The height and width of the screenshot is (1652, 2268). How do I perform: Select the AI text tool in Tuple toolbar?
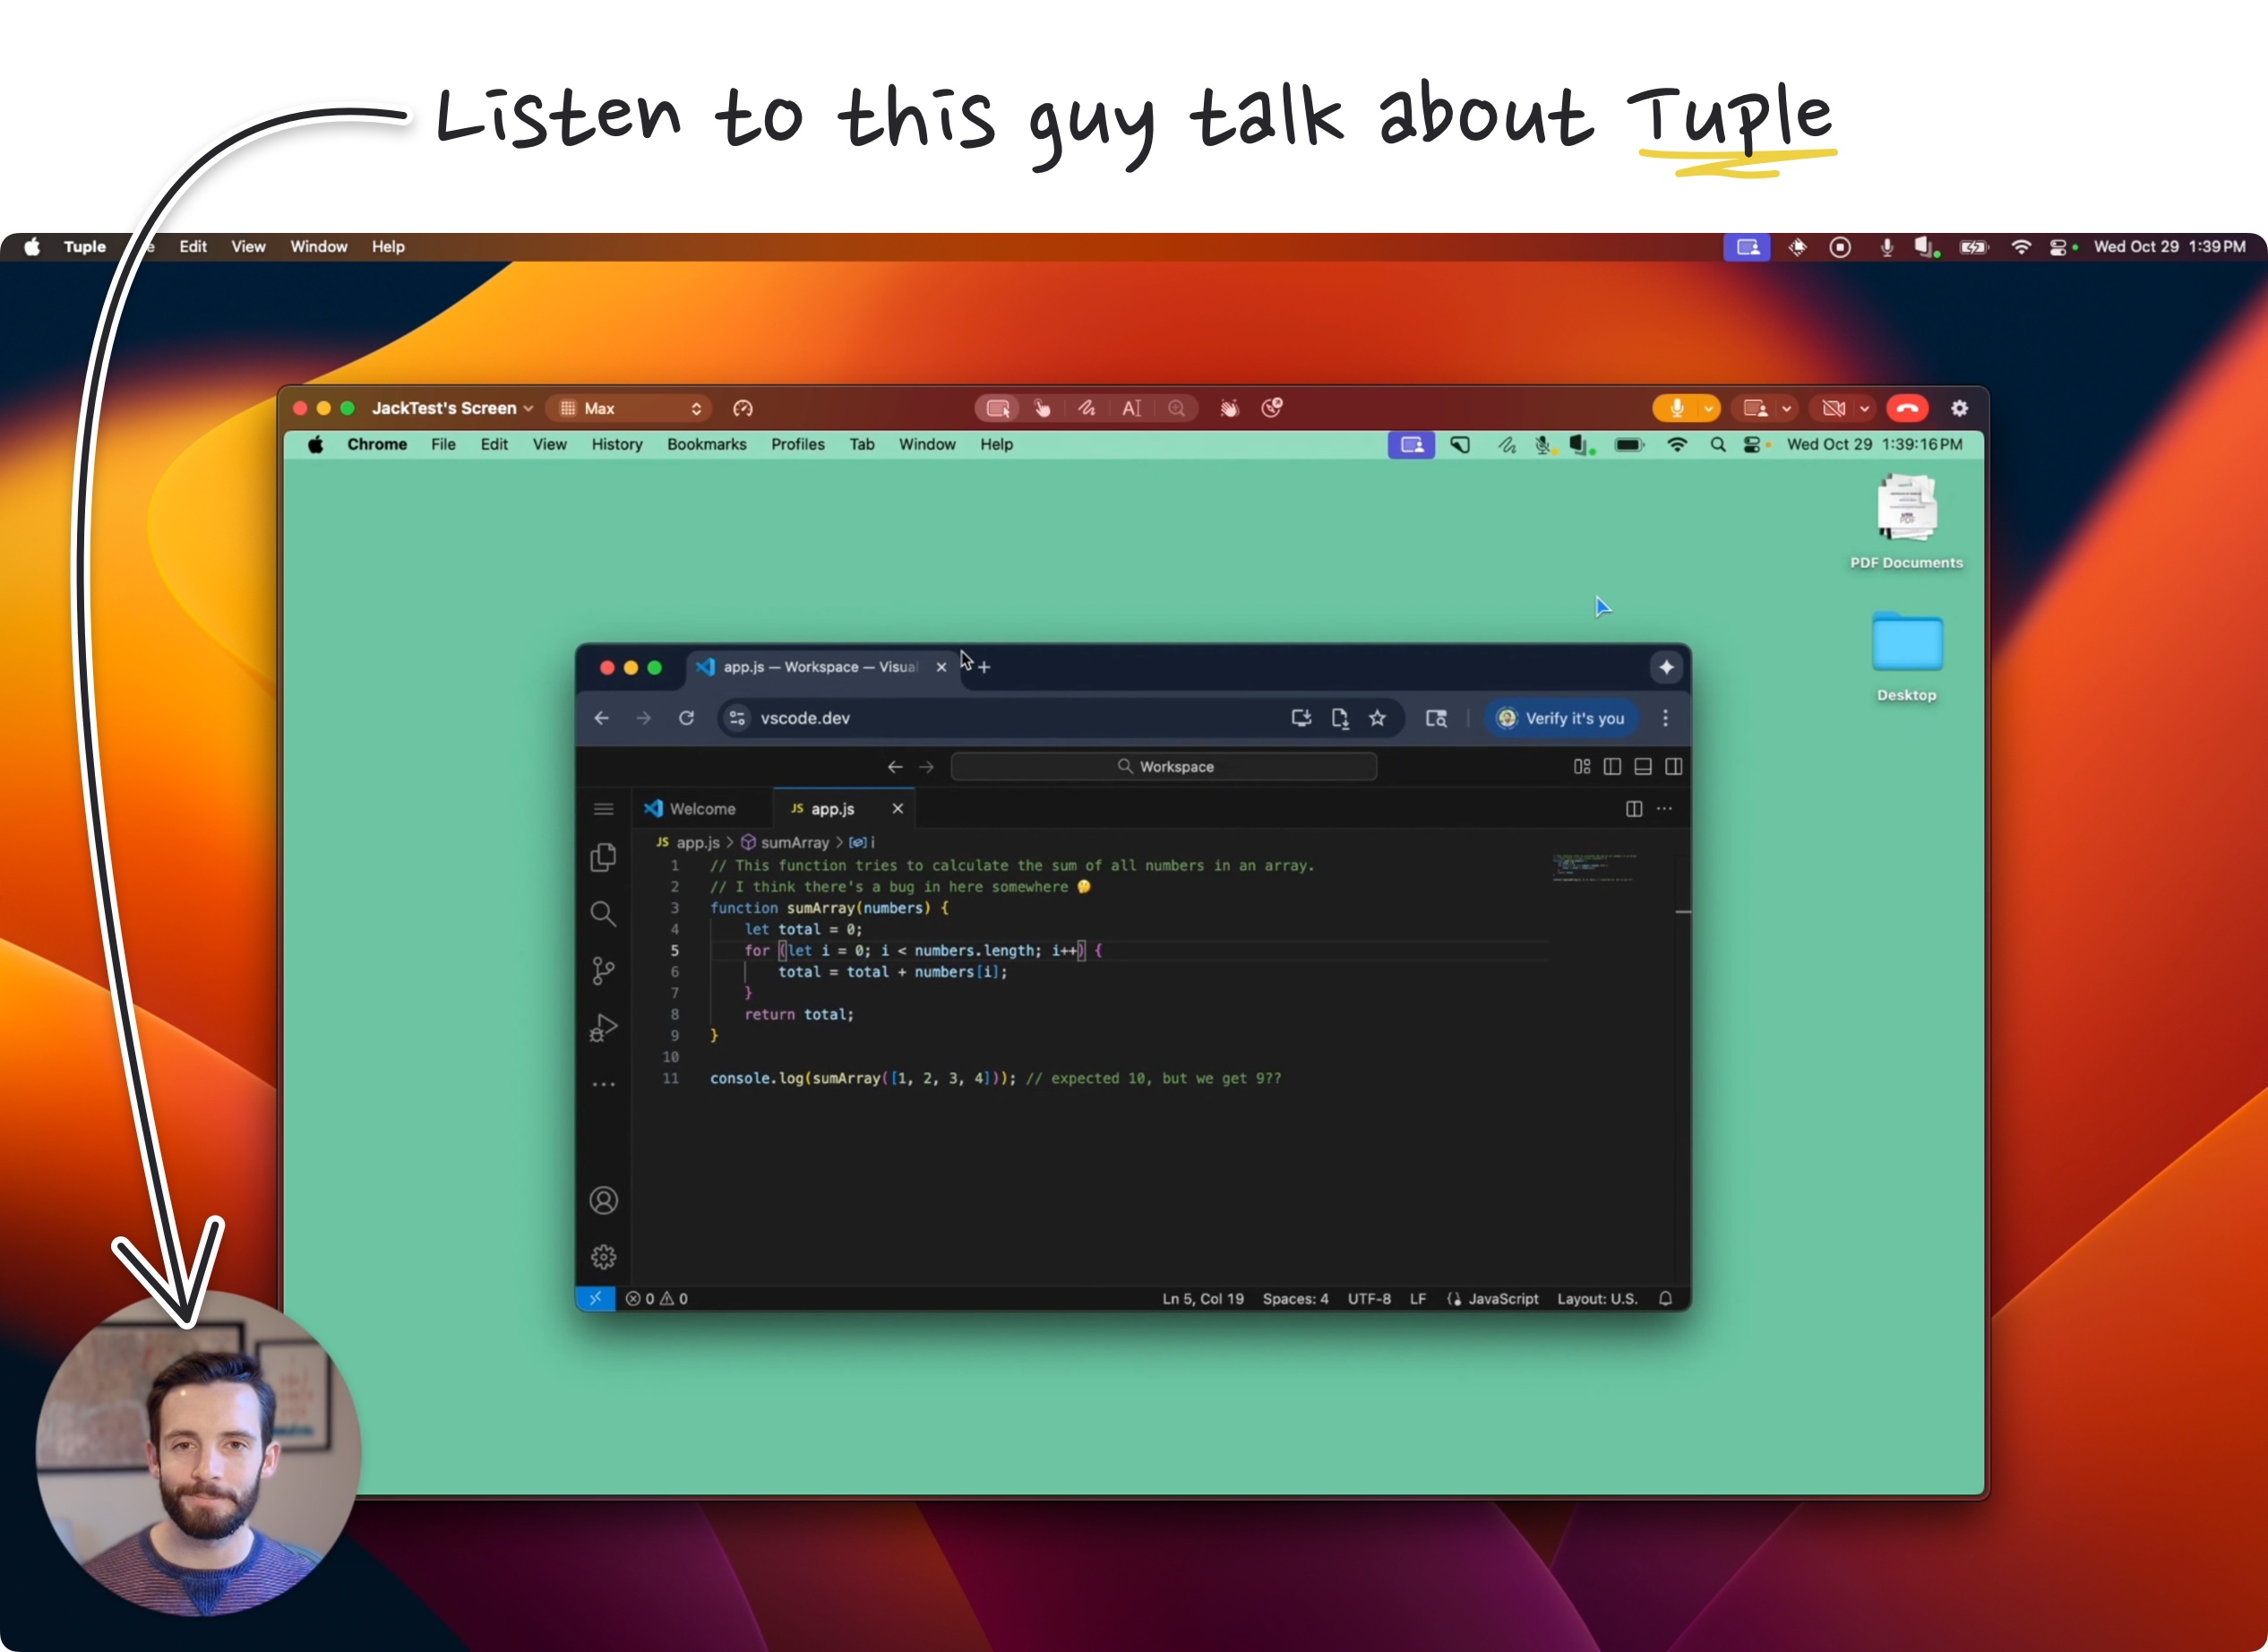coord(1131,408)
